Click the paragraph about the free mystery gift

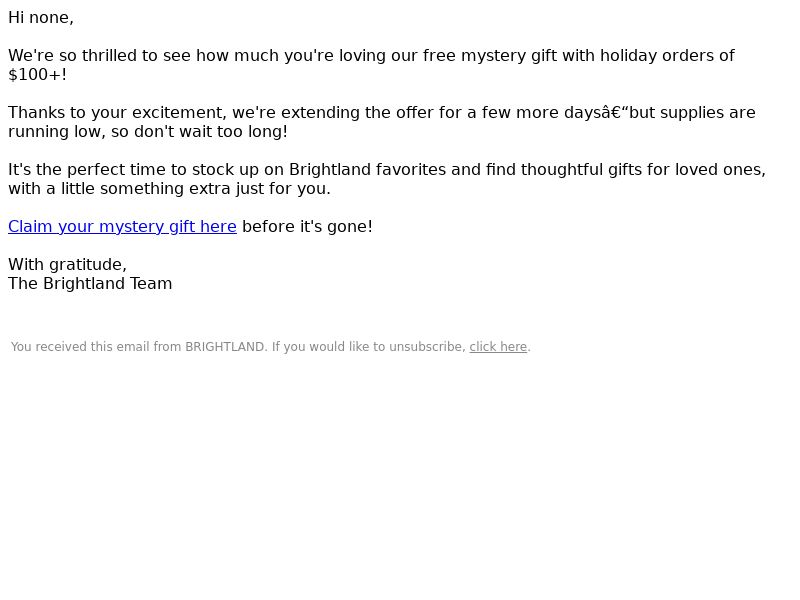(371, 65)
